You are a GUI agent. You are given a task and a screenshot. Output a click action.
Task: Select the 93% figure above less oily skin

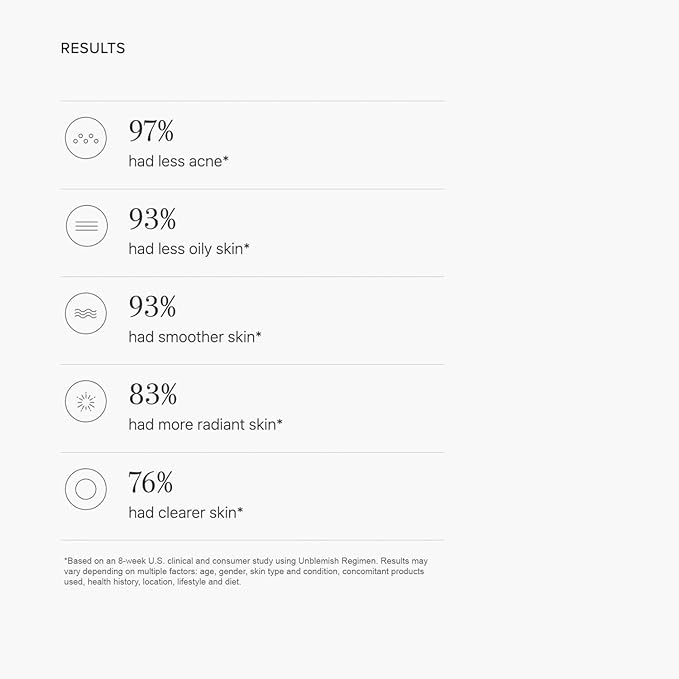point(152,219)
